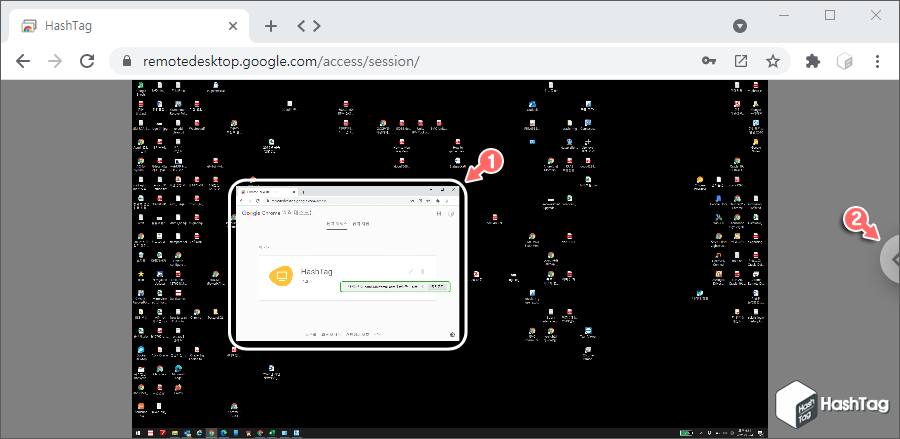Maximize the browser window
This screenshot has height=439, width=900.
[830, 15]
